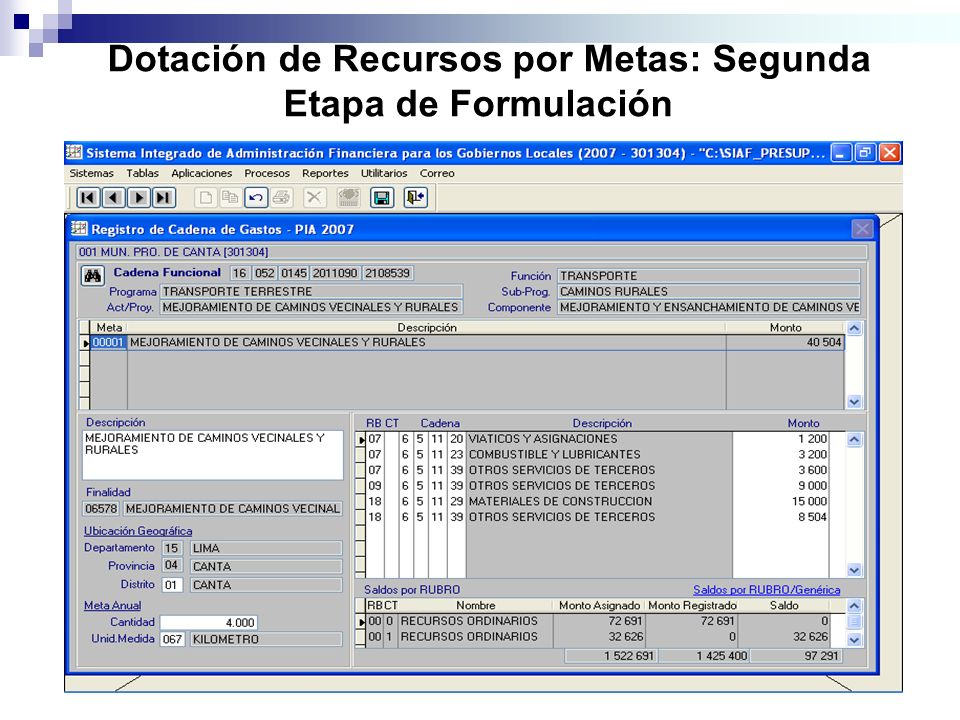Click the Finalidad code field 06578
The width and height of the screenshot is (960, 720).
(102, 509)
